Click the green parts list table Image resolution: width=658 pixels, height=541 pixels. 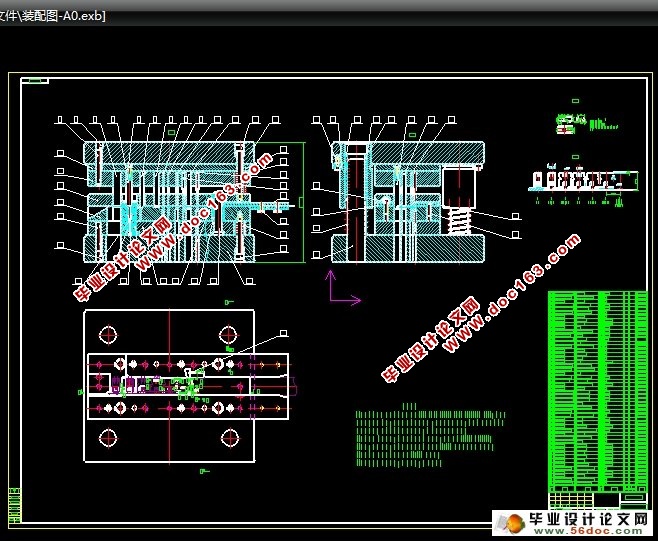598,391
